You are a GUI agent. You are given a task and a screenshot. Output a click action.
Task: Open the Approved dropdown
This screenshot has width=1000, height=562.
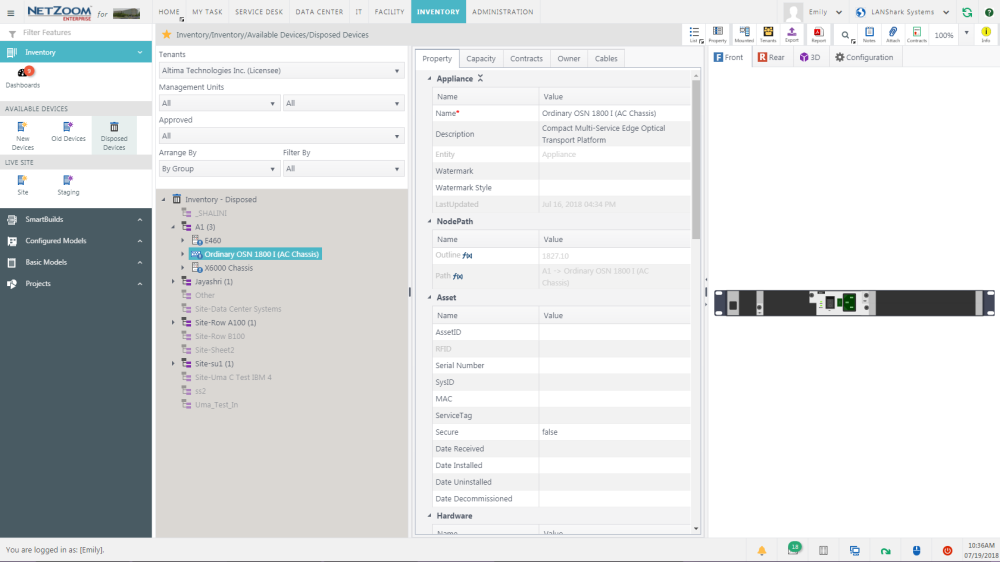pyautogui.click(x=281, y=136)
